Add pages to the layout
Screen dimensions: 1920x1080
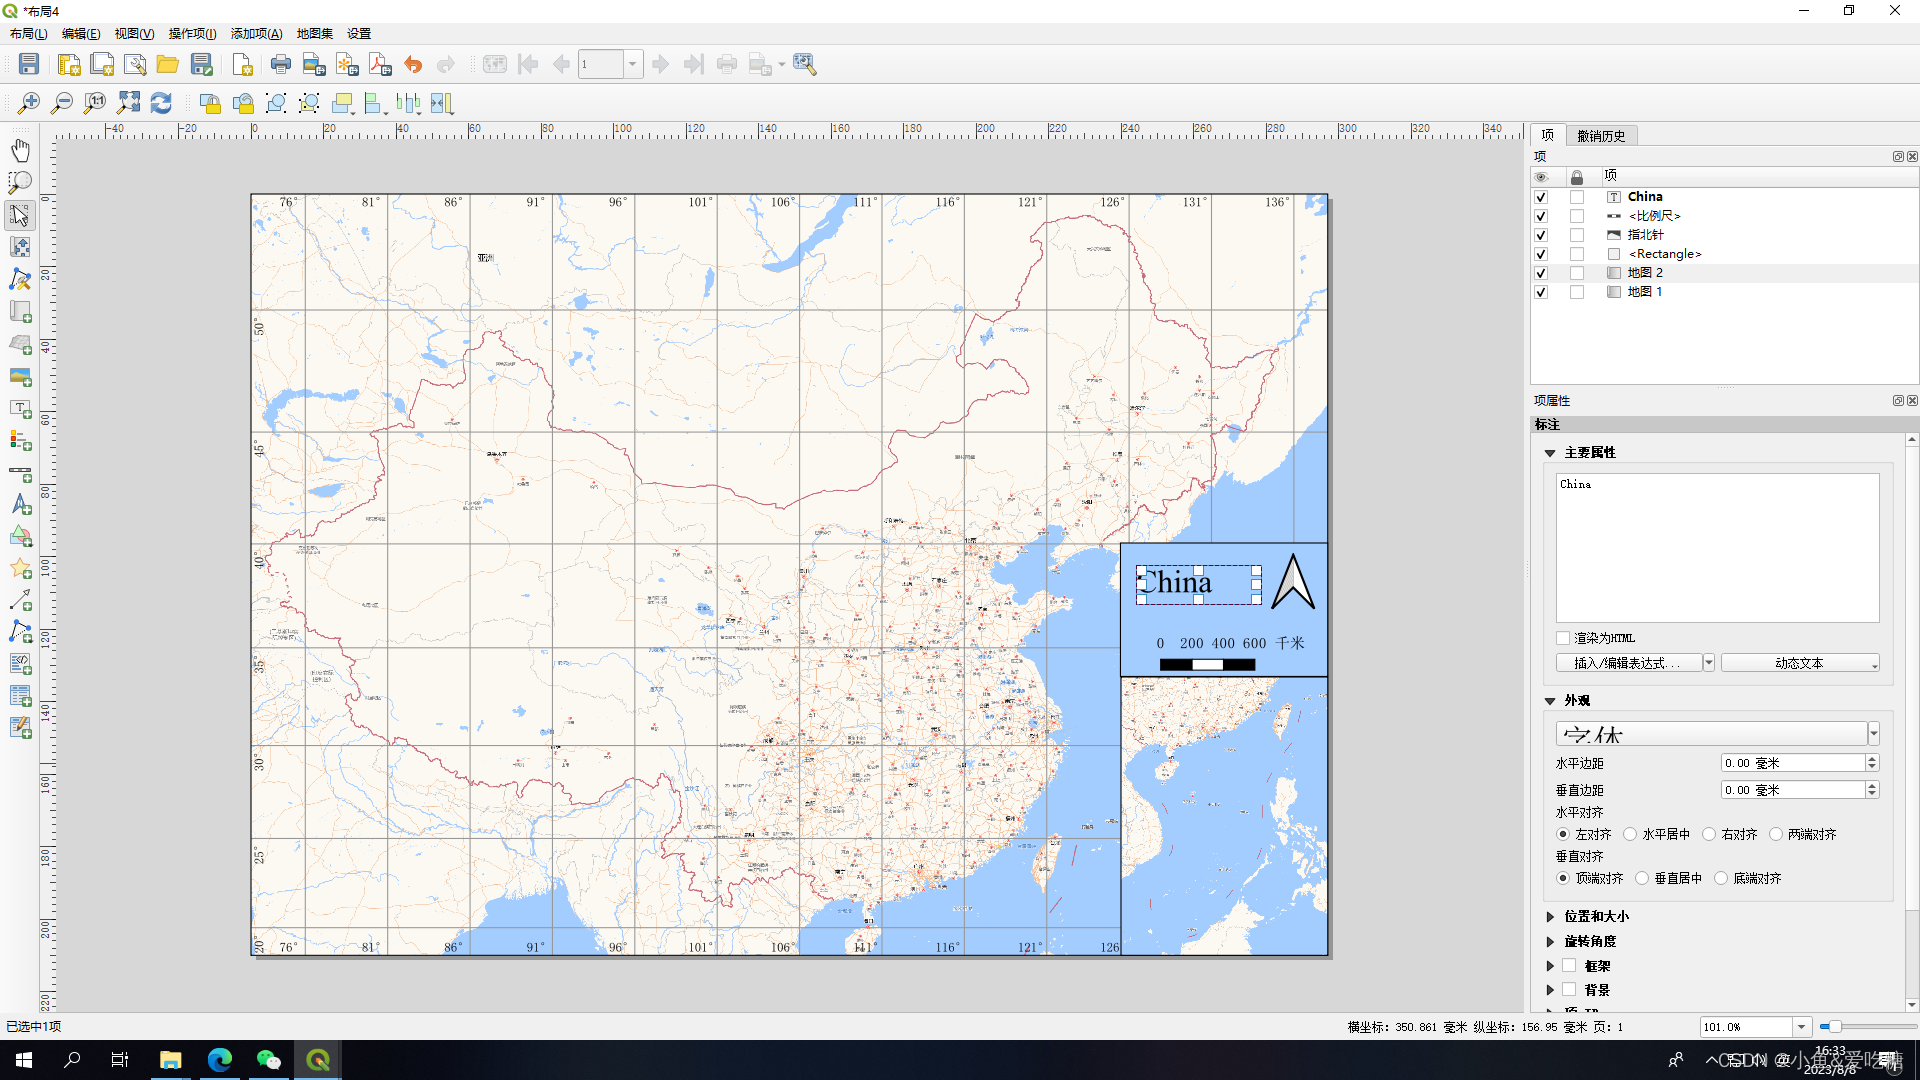click(242, 65)
